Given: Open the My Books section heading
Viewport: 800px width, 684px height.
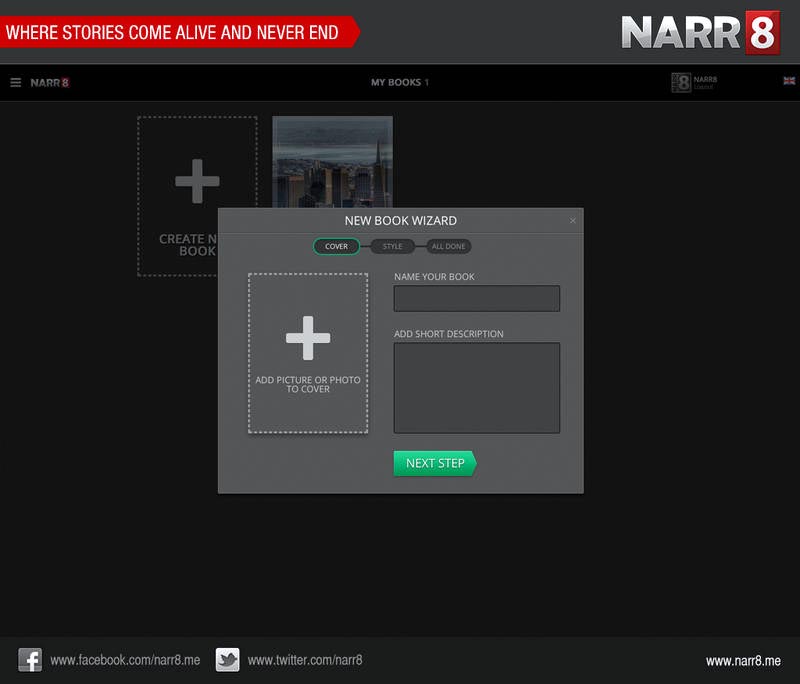Looking at the screenshot, I should 399,82.
